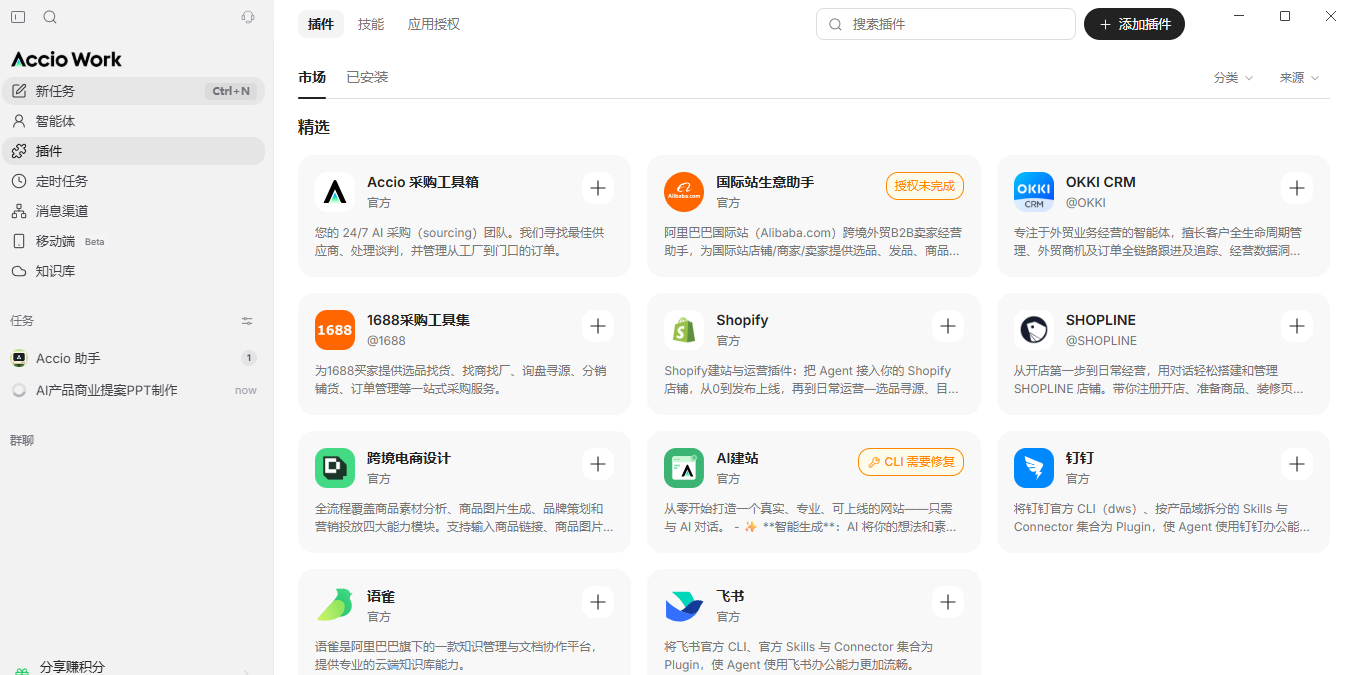Click the OKKI CRM logo icon

coord(1034,192)
